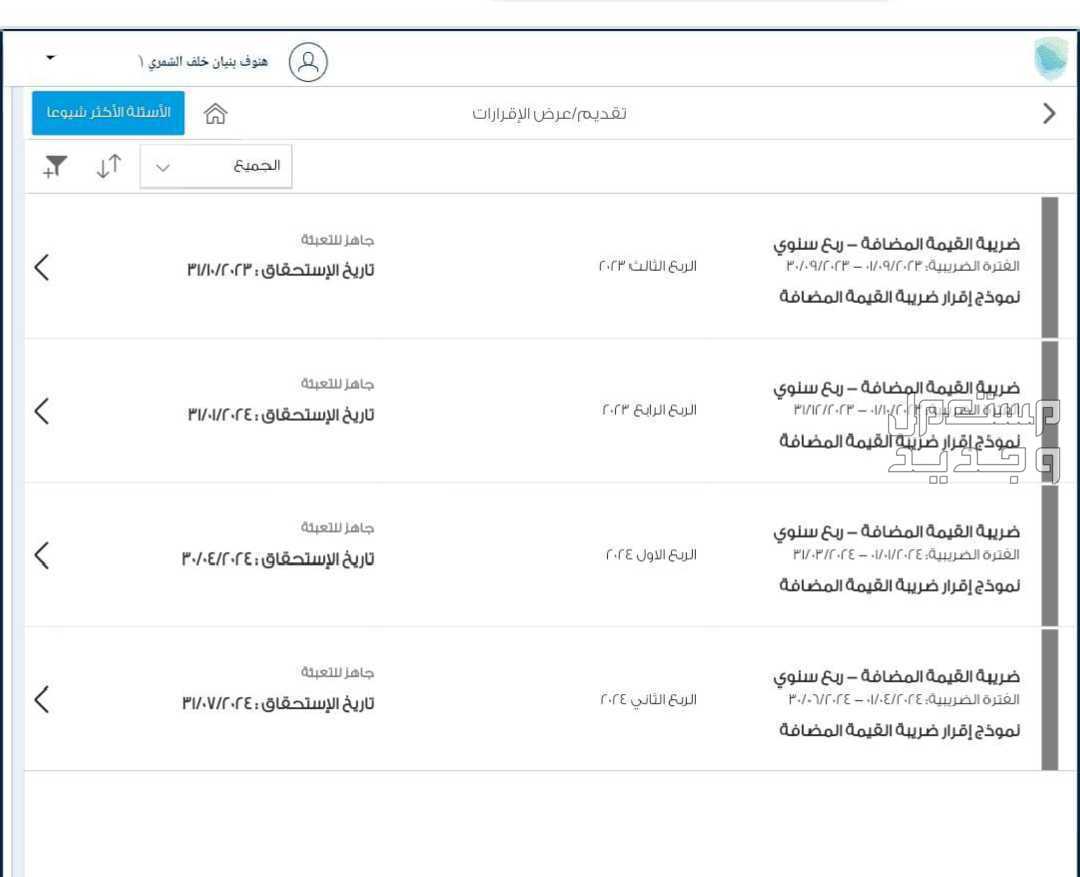
Task: Click the home icon in the navigation bar
Action: coord(216,114)
